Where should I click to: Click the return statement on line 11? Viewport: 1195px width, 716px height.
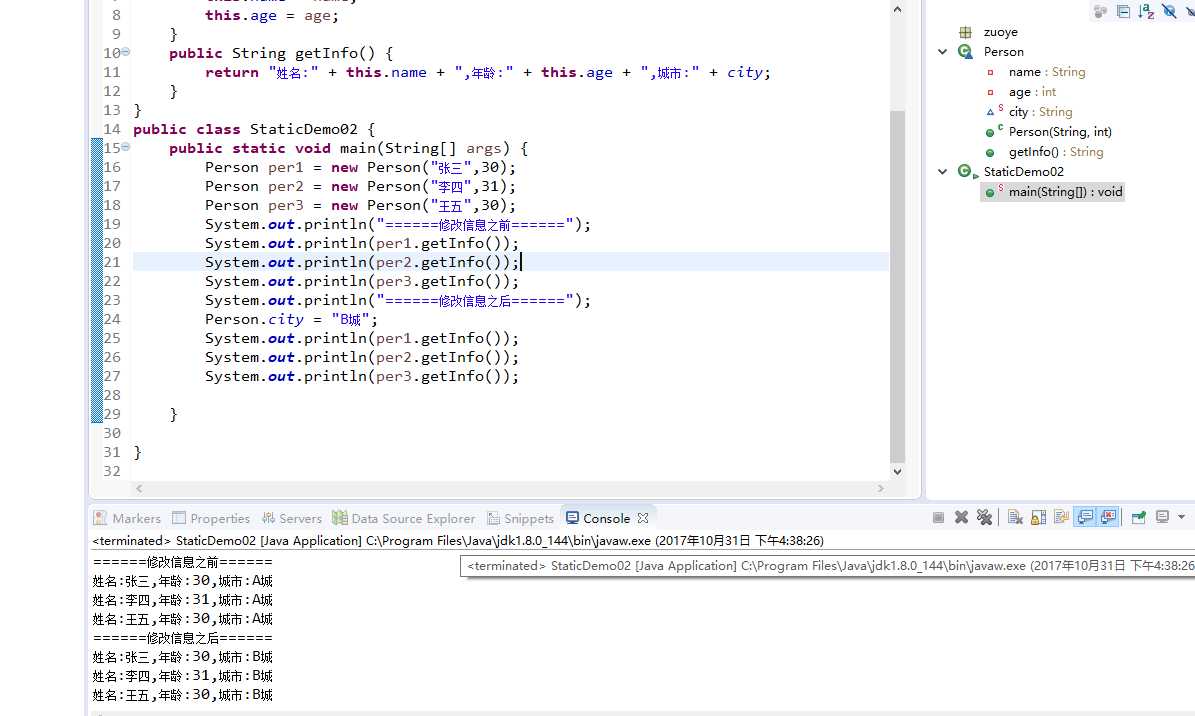(x=488, y=72)
